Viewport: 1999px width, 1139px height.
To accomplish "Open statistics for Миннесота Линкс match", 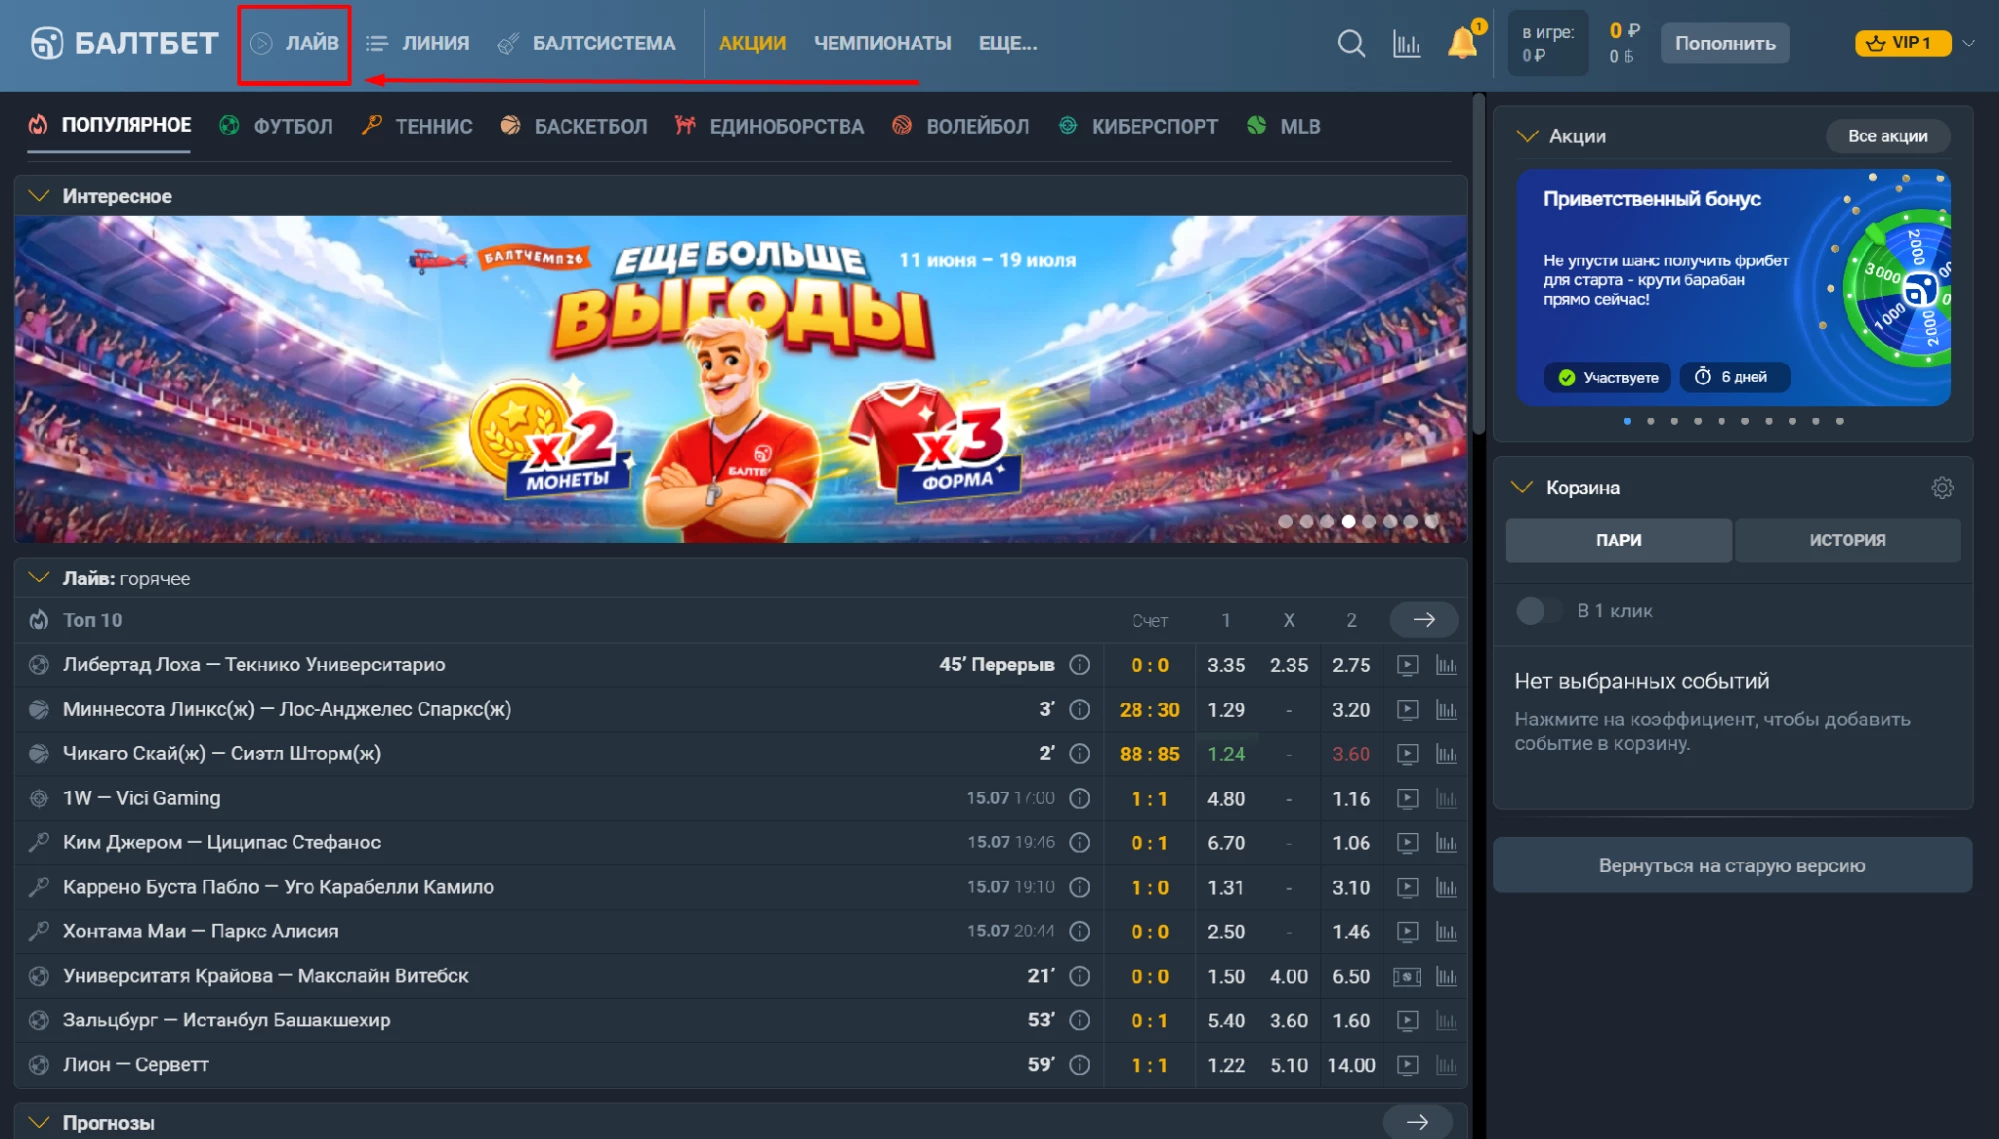I will [1446, 710].
